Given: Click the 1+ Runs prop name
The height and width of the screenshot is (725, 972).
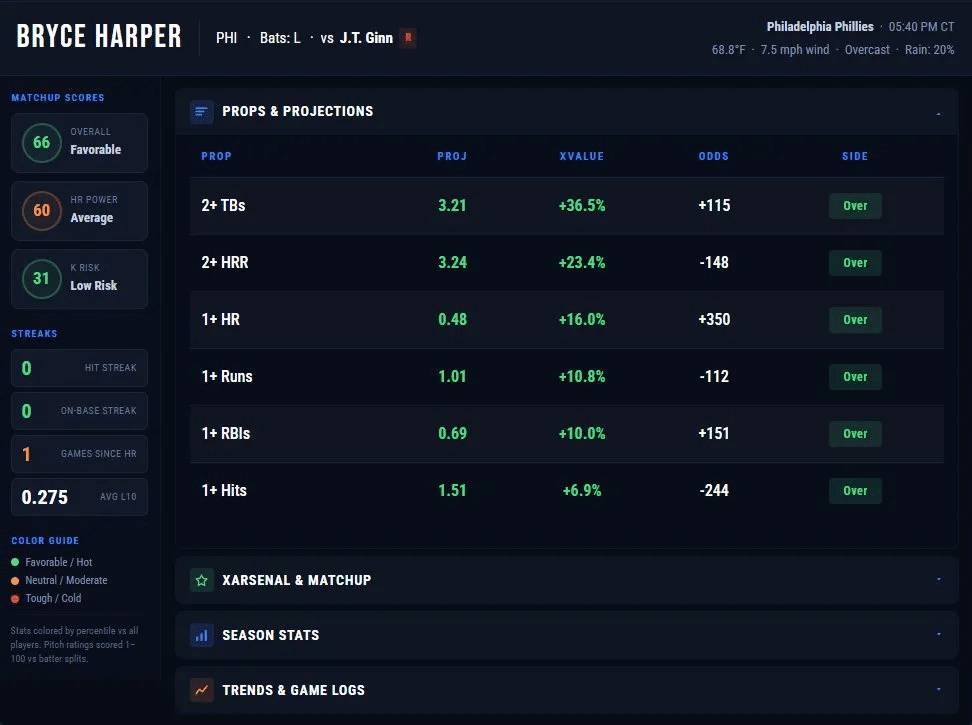Looking at the screenshot, I should click(227, 377).
